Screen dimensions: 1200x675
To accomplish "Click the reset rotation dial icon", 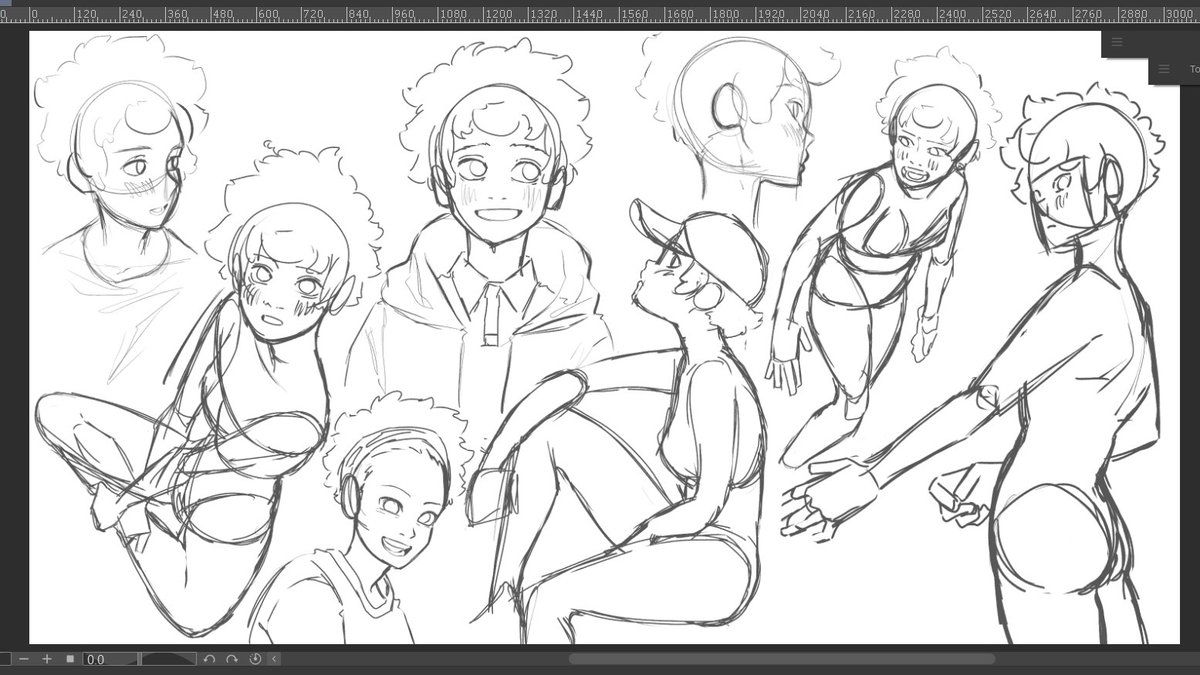I will pyautogui.click(x=255, y=659).
